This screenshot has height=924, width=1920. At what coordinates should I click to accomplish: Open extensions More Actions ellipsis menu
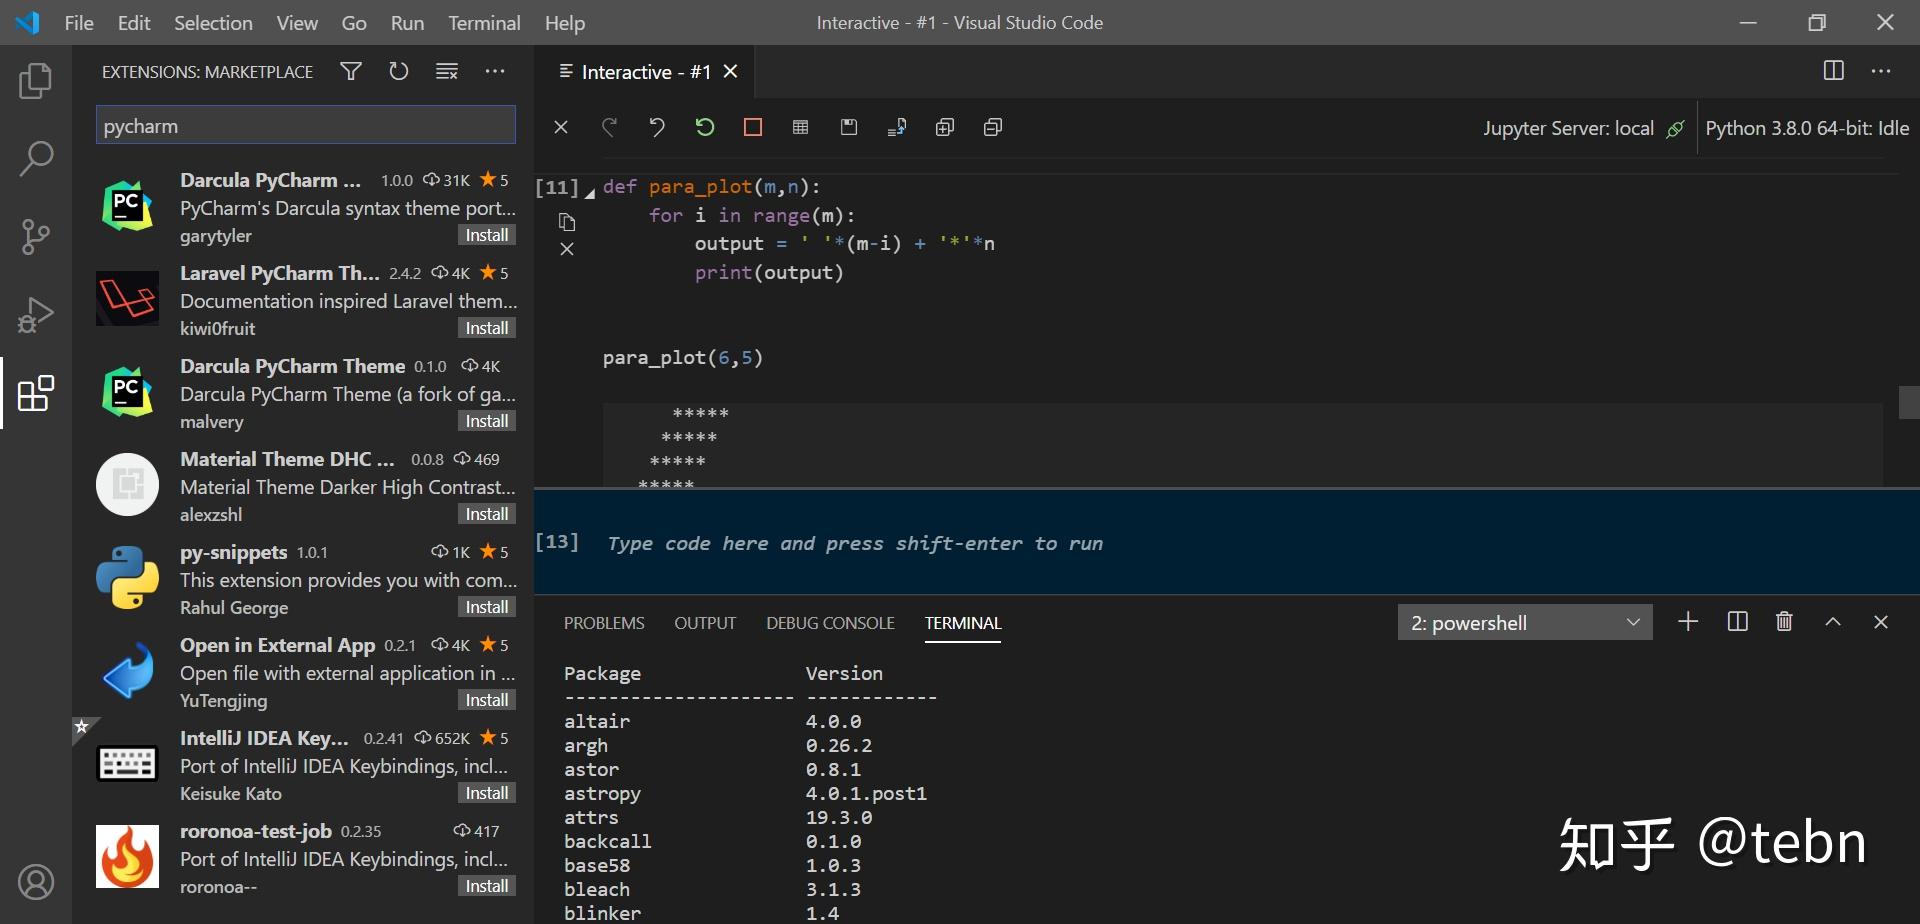click(x=495, y=71)
